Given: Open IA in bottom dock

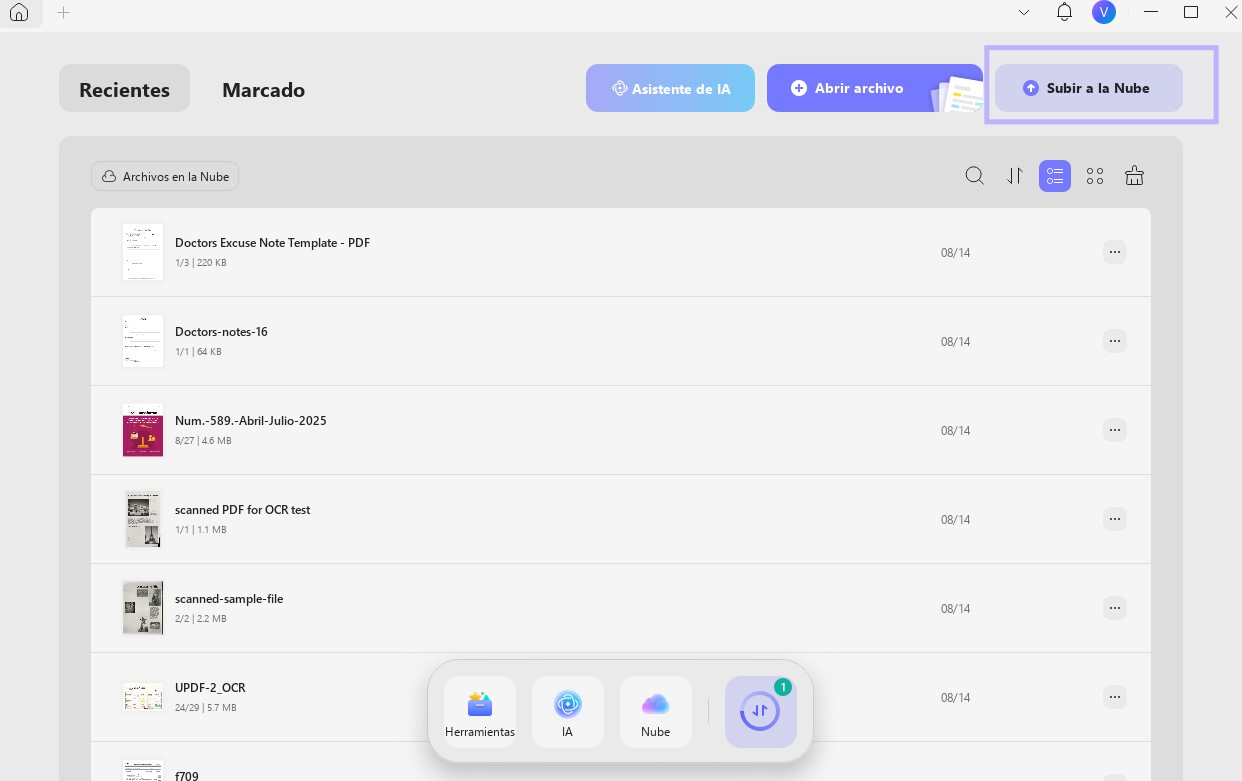Looking at the screenshot, I should point(568,712).
